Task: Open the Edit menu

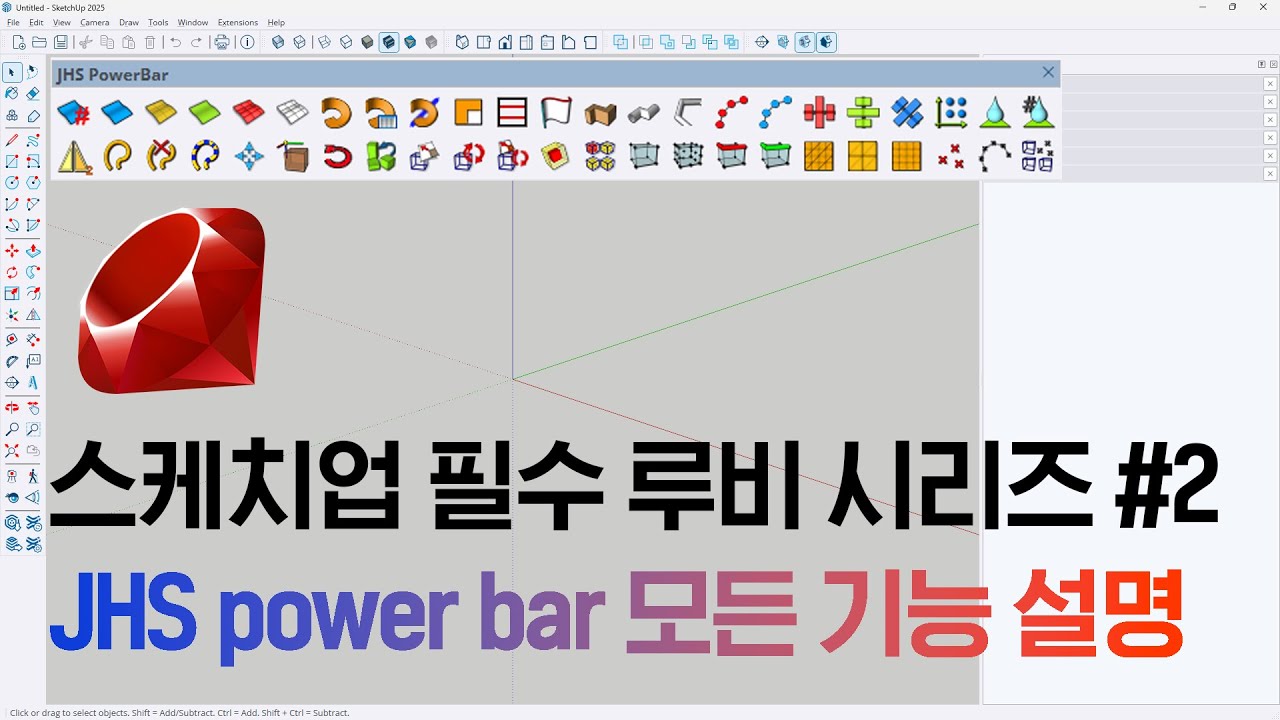Action: [36, 22]
